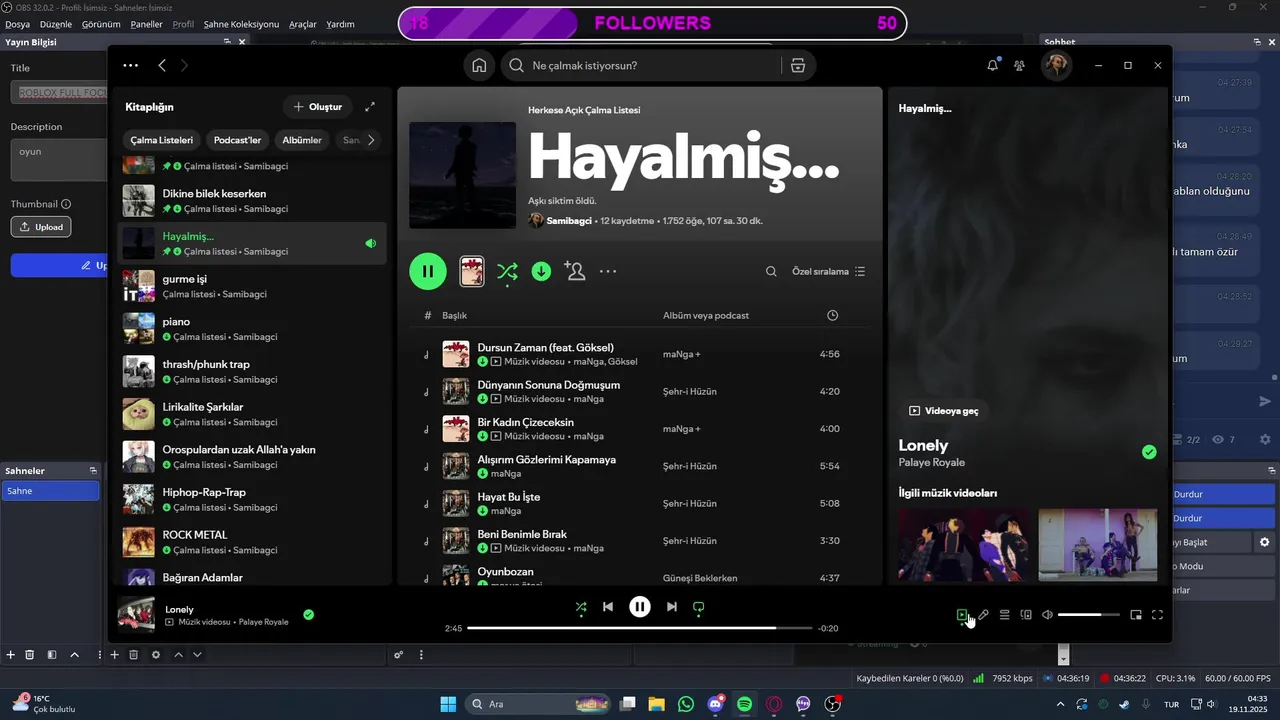This screenshot has height=720, width=1280.
Task: Open Discord from the Windows taskbar
Action: point(715,704)
